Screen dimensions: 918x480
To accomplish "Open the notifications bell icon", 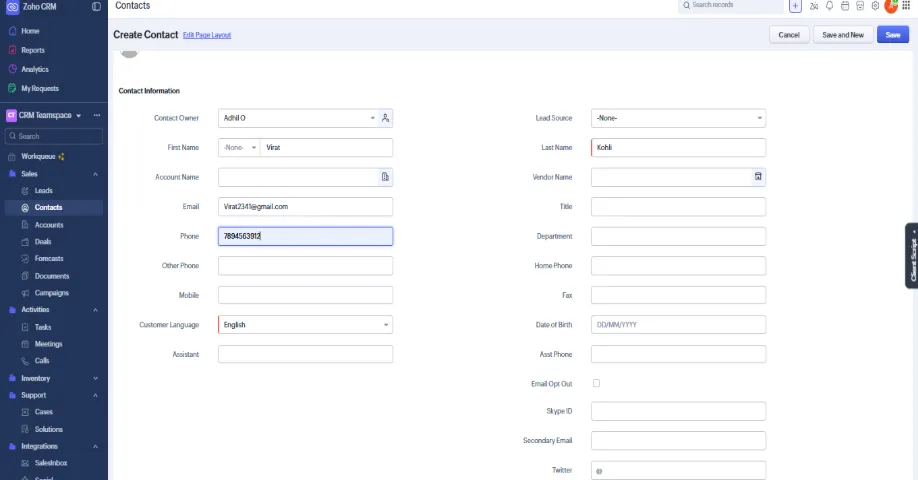I will click(830, 6).
